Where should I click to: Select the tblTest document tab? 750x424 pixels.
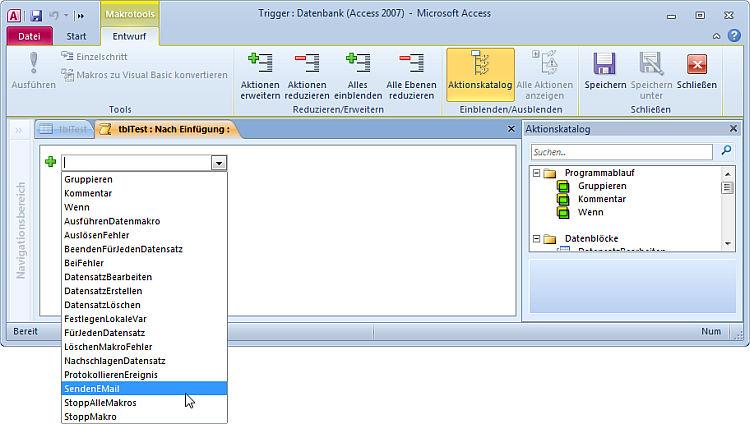(65, 129)
